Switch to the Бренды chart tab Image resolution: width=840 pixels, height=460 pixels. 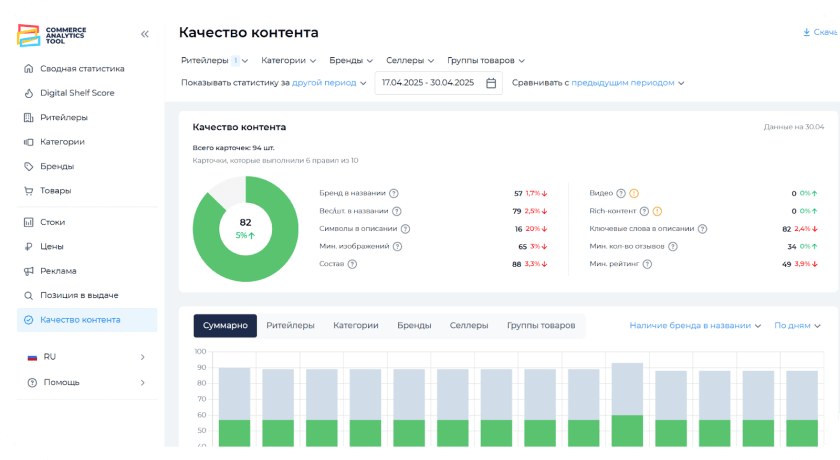point(414,326)
